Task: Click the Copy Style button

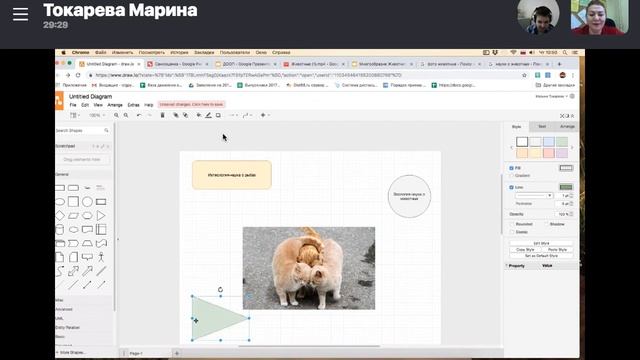Action: pyautogui.click(x=525, y=249)
